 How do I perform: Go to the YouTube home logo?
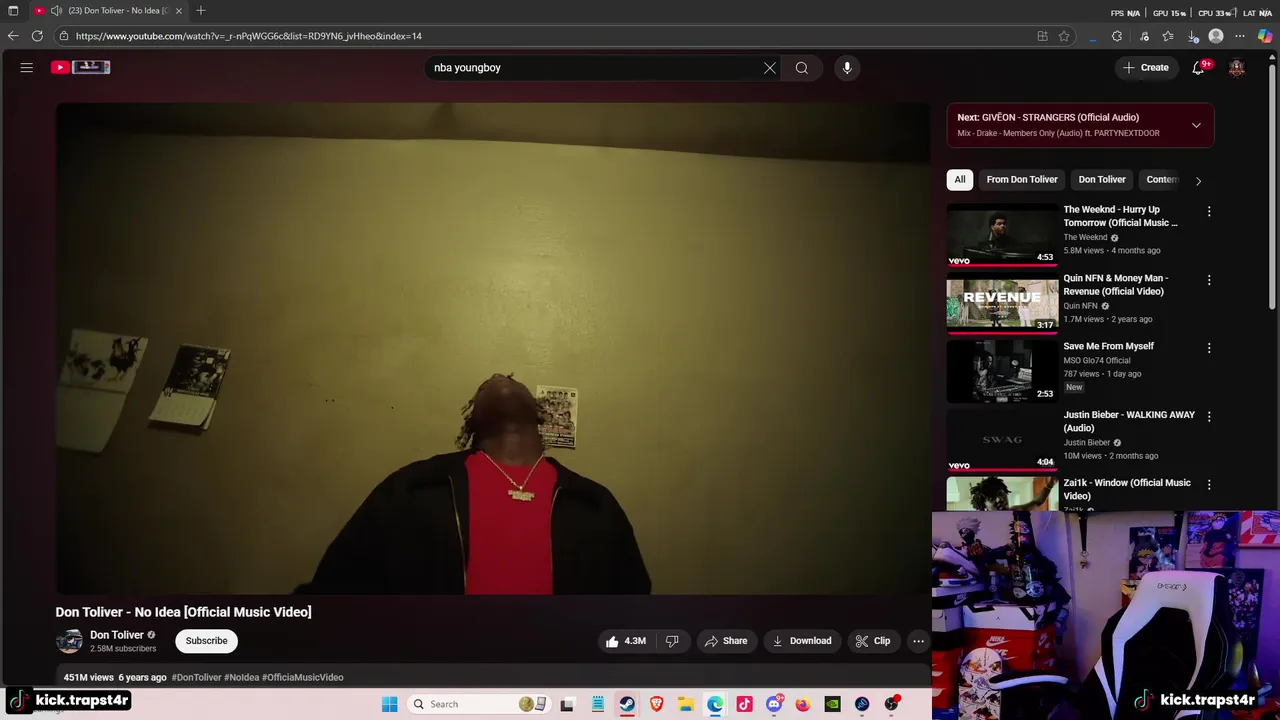tap(81, 67)
